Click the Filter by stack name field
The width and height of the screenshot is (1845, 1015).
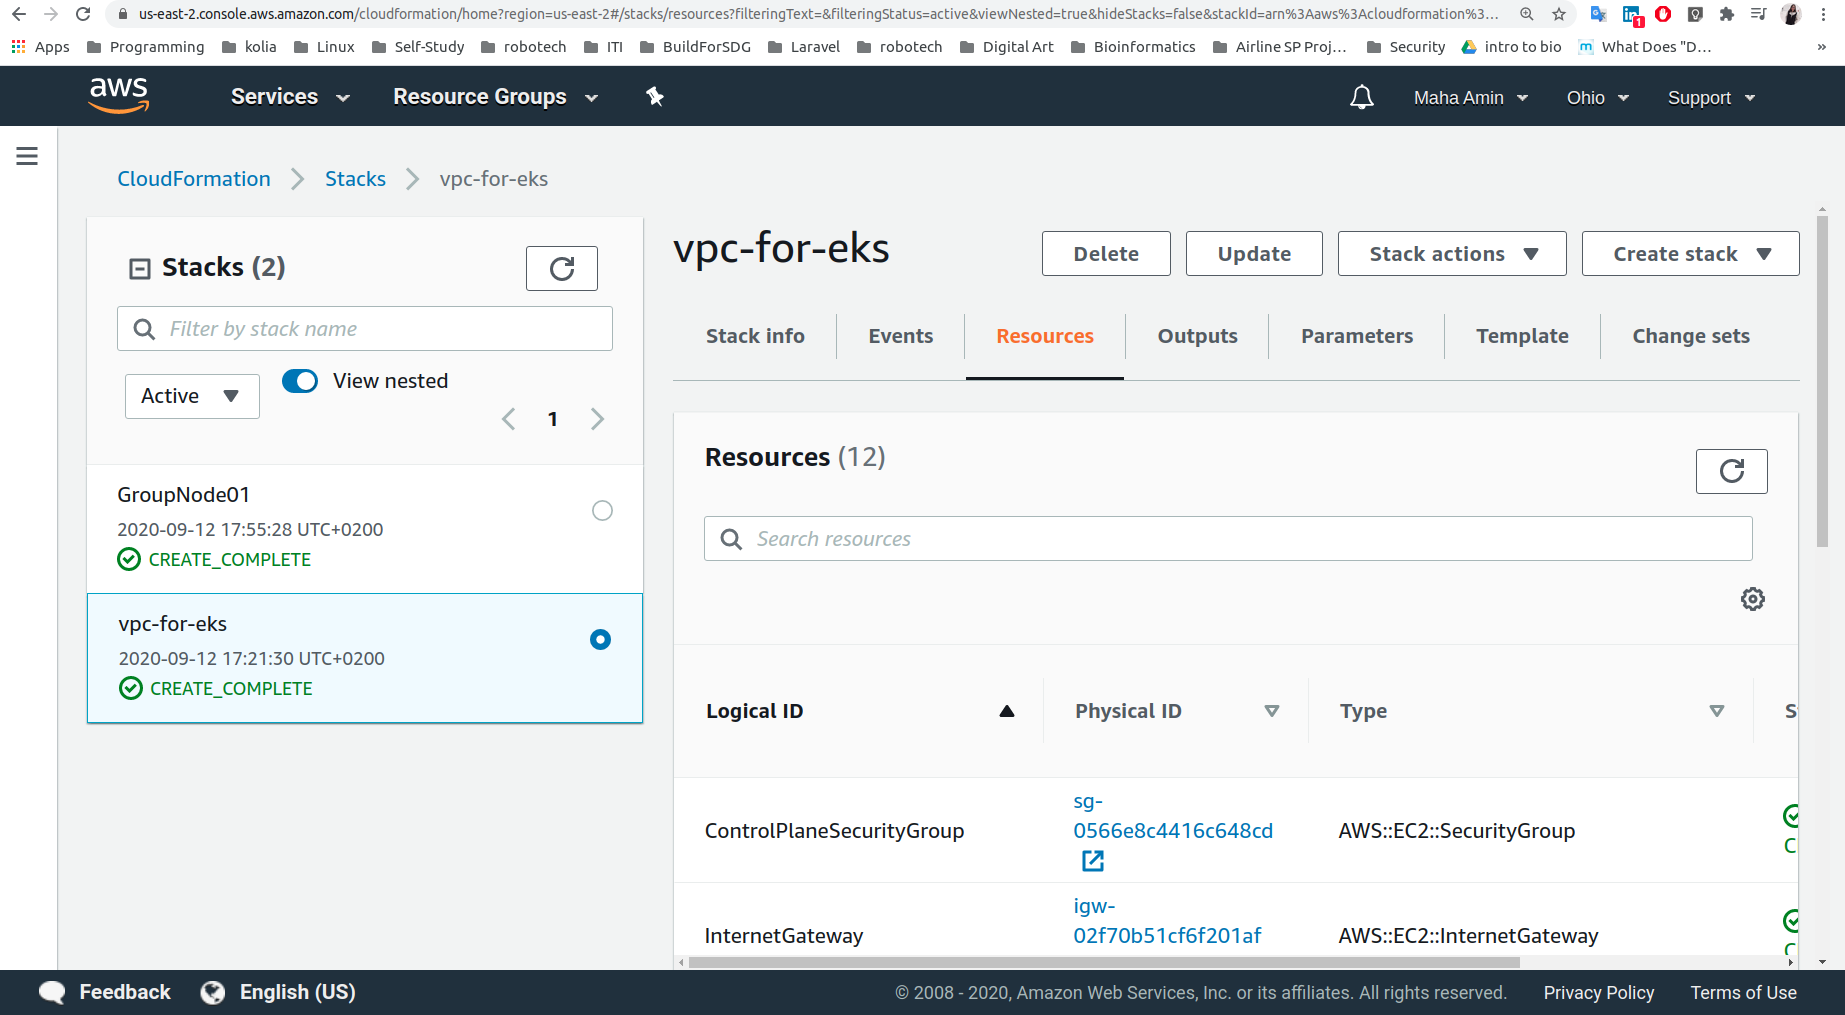pyautogui.click(x=365, y=329)
